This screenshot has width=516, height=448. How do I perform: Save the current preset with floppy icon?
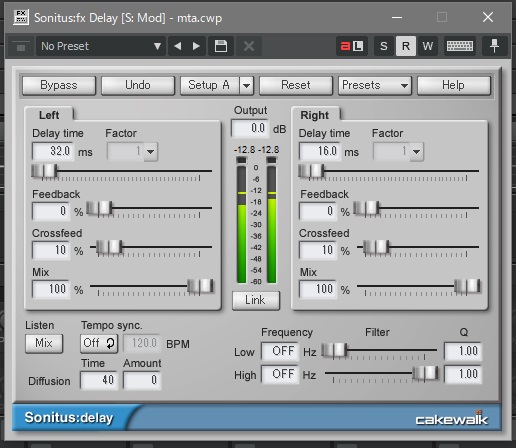tap(221, 46)
